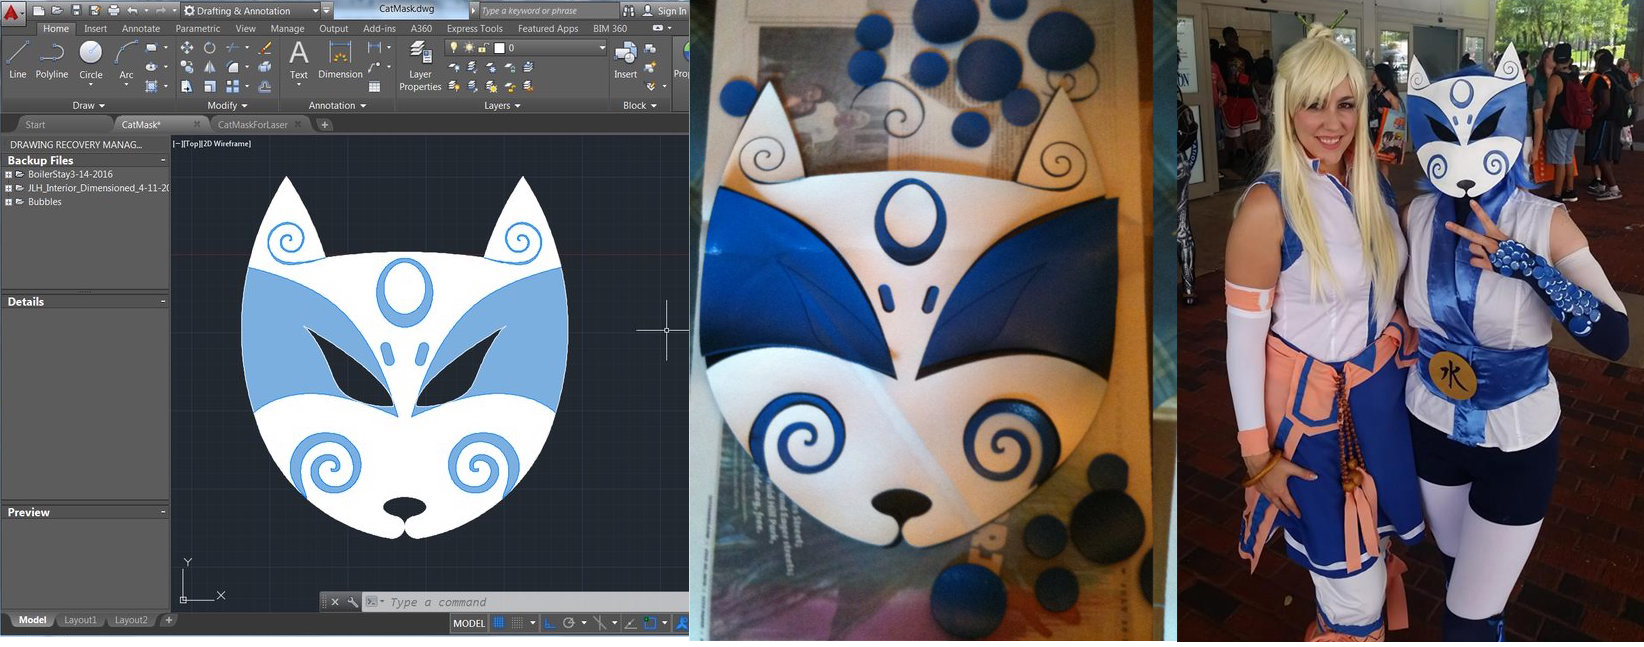Click the Insert block icon
The image size is (1644, 647).
[625, 59]
